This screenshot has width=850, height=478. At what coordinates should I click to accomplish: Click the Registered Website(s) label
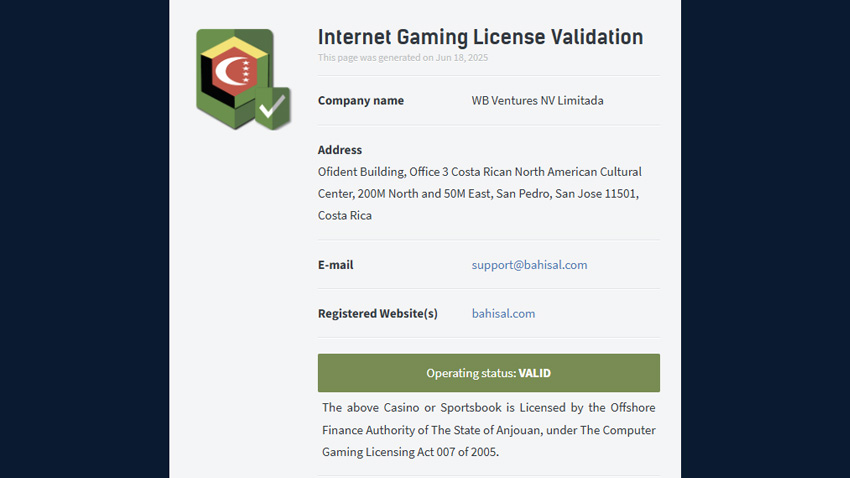tap(377, 313)
